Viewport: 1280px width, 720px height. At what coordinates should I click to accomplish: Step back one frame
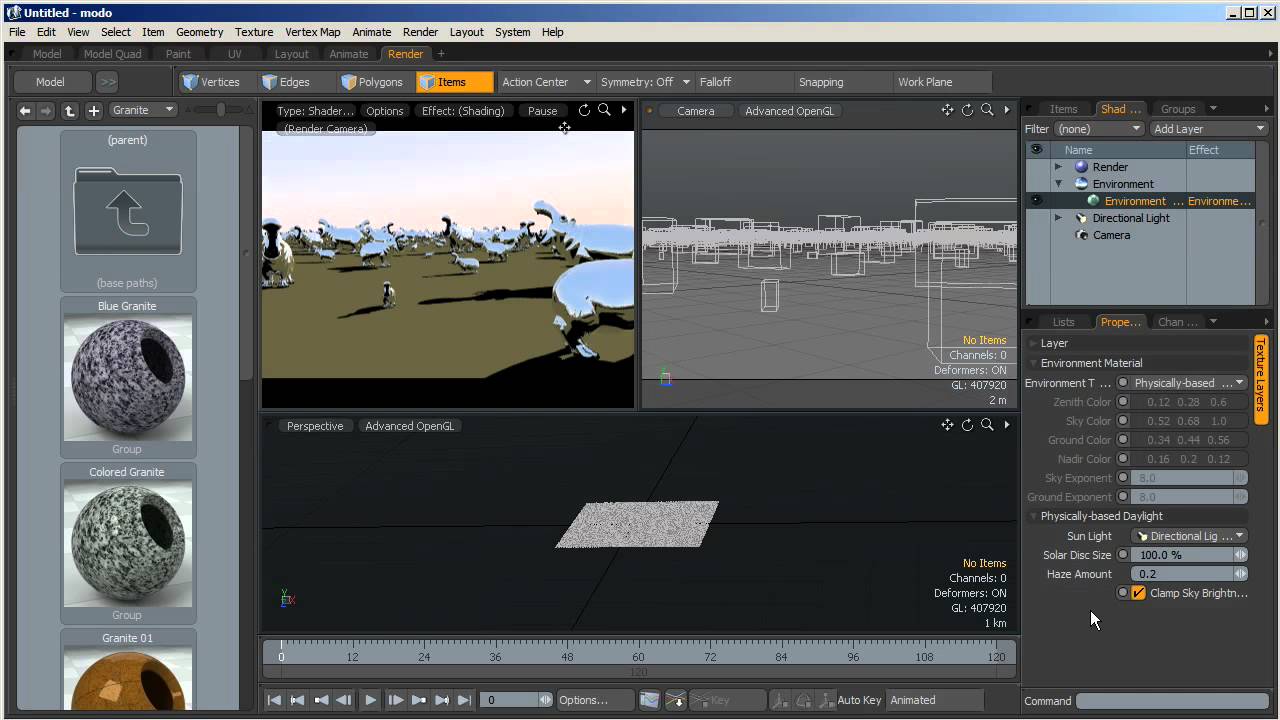343,700
